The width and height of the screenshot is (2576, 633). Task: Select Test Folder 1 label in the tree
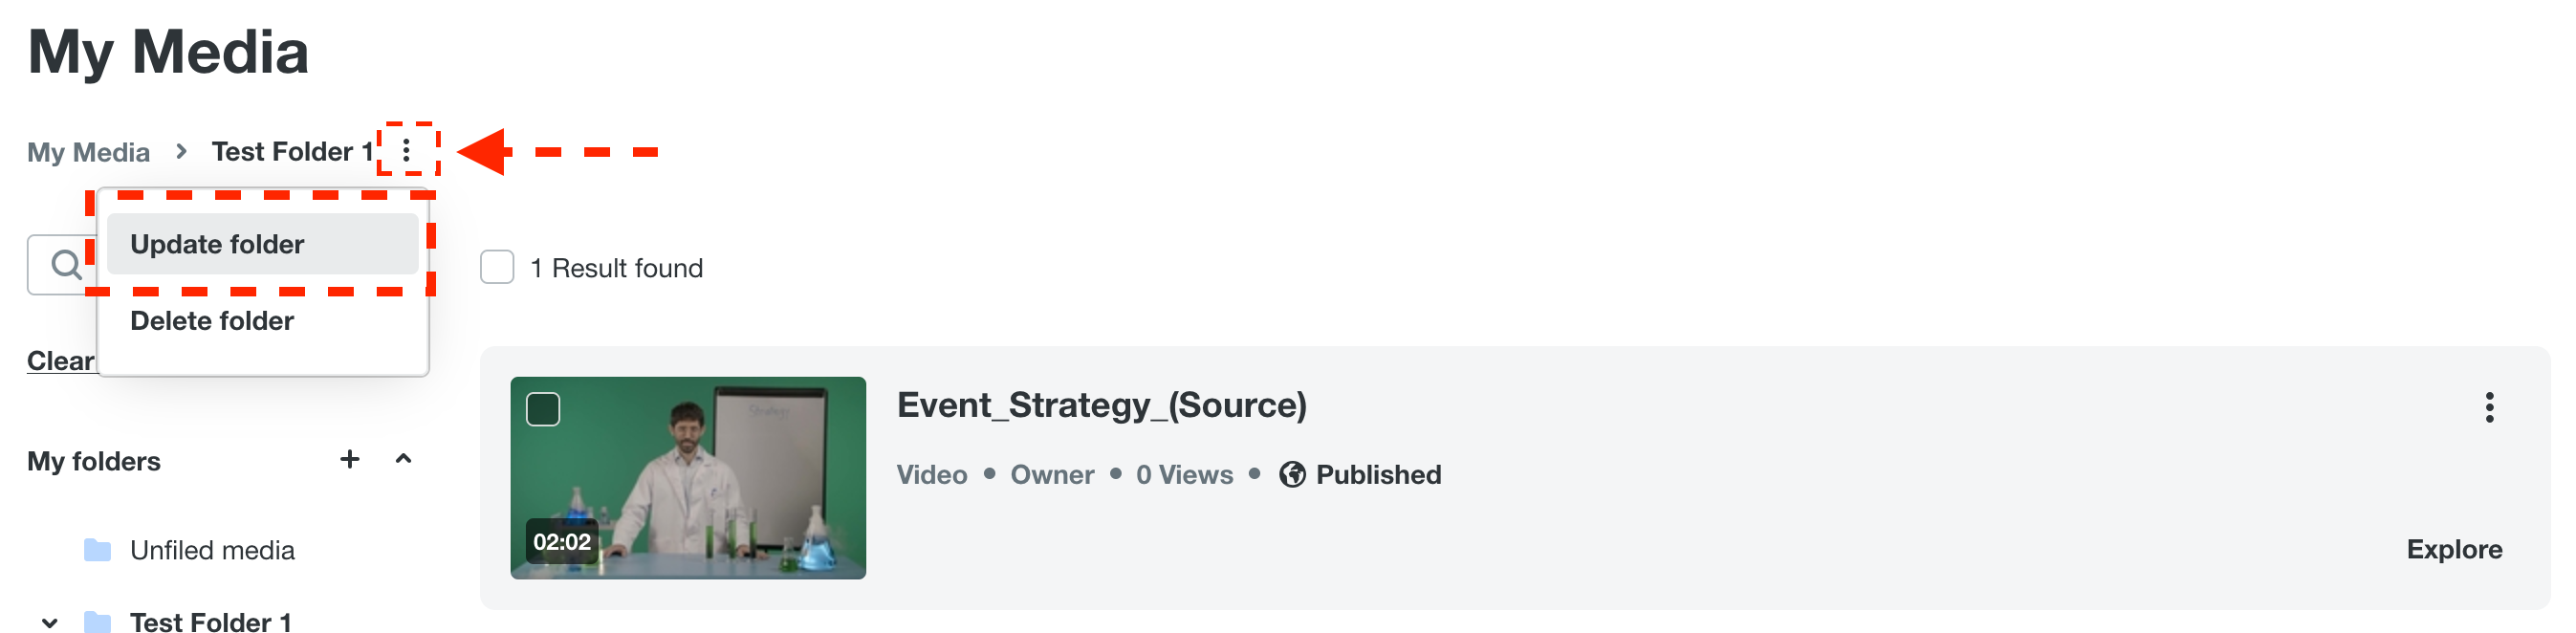[210, 621]
